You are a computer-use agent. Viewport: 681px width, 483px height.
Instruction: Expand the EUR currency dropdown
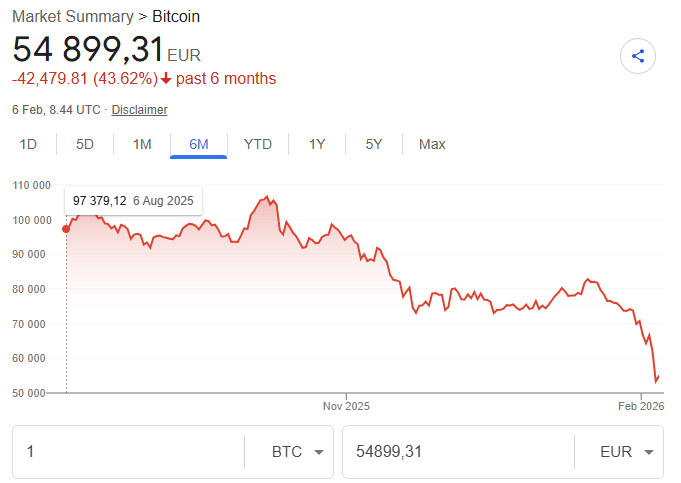pos(619,452)
